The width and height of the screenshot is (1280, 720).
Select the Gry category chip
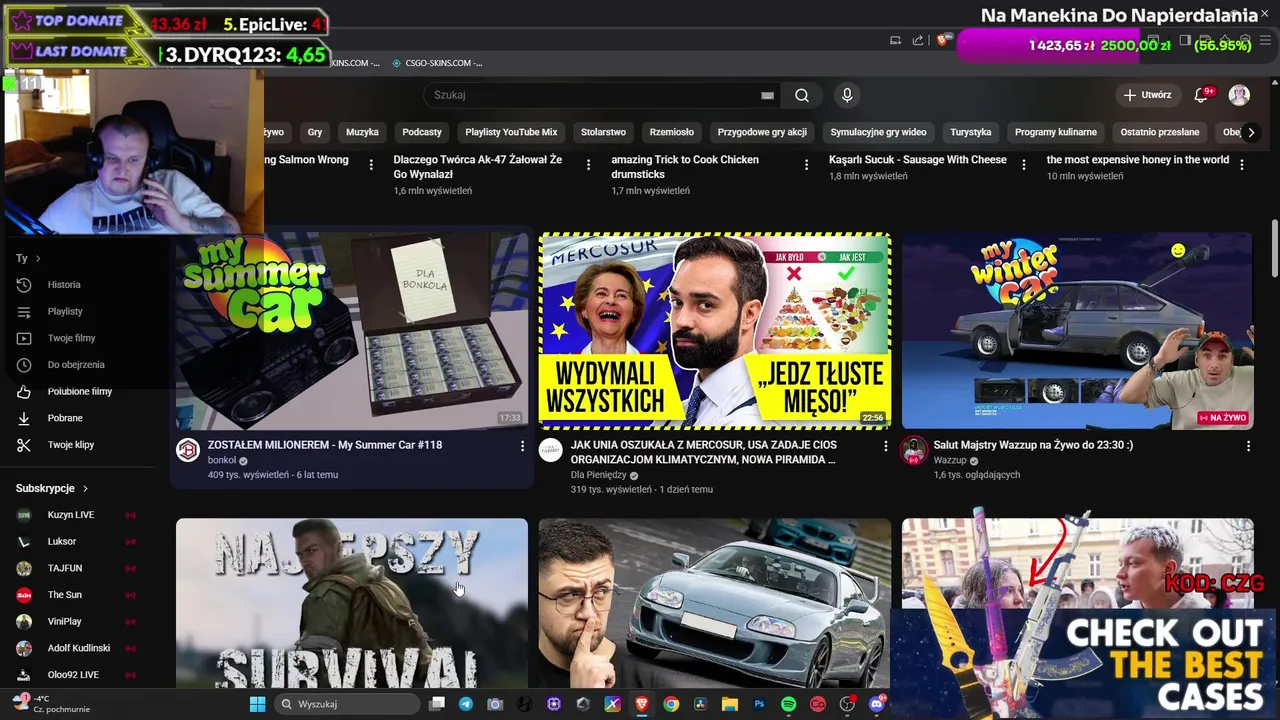[x=315, y=132]
